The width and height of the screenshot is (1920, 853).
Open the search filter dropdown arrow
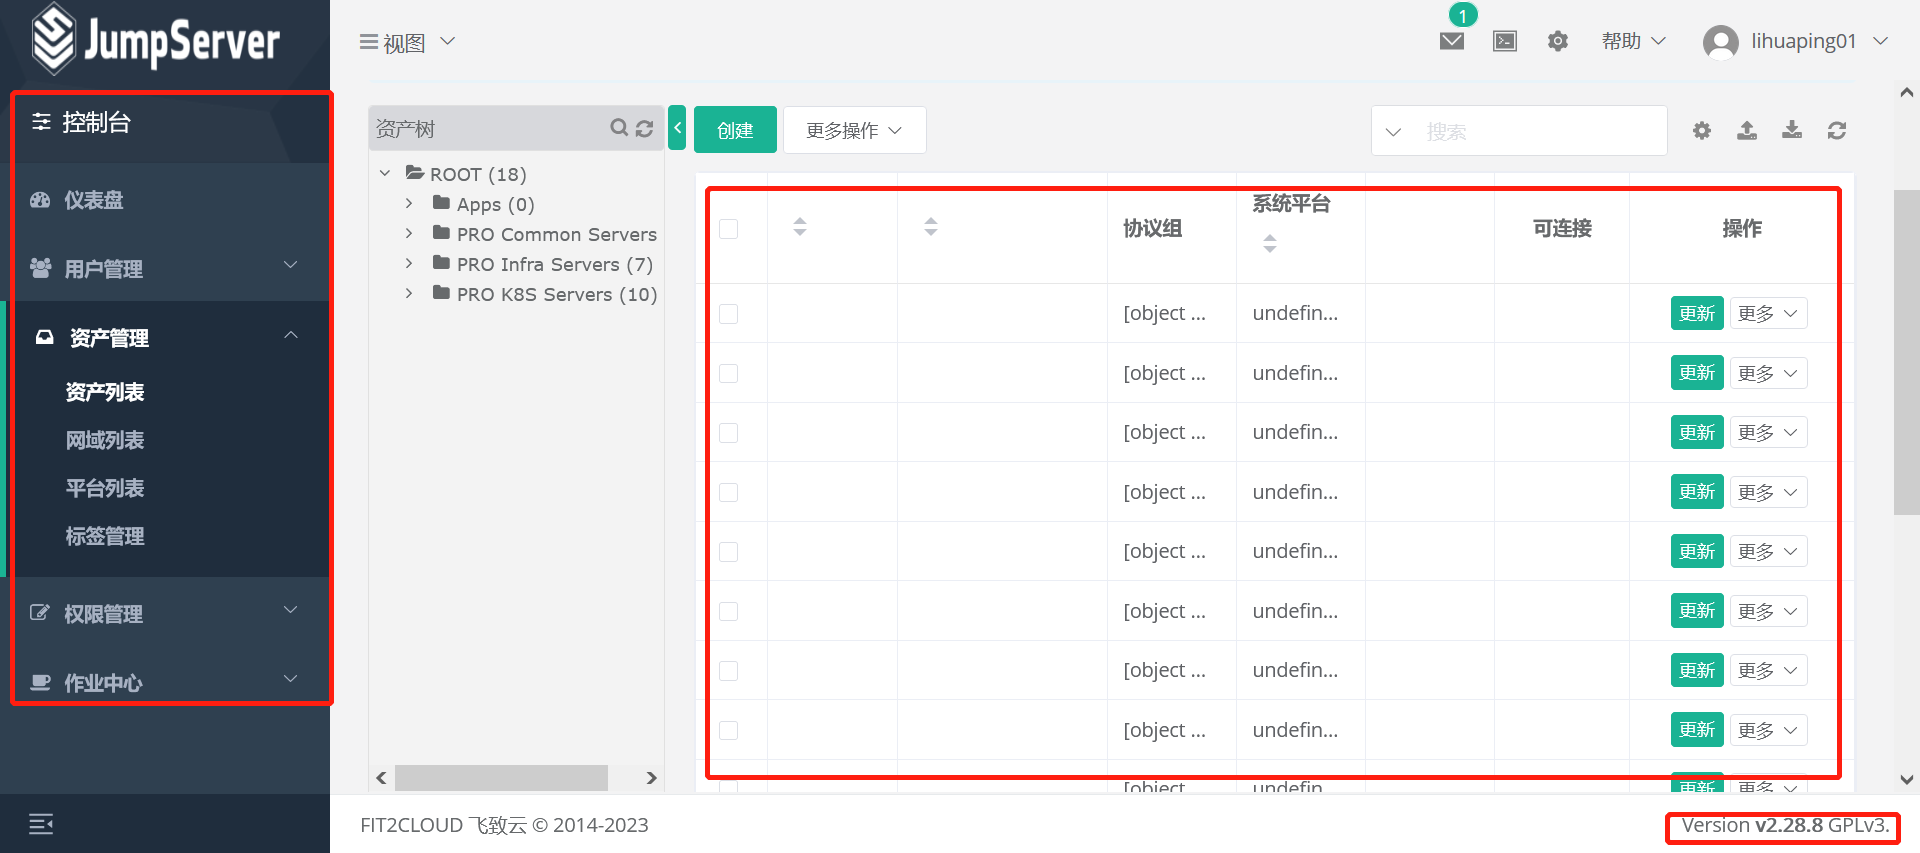click(x=1393, y=131)
